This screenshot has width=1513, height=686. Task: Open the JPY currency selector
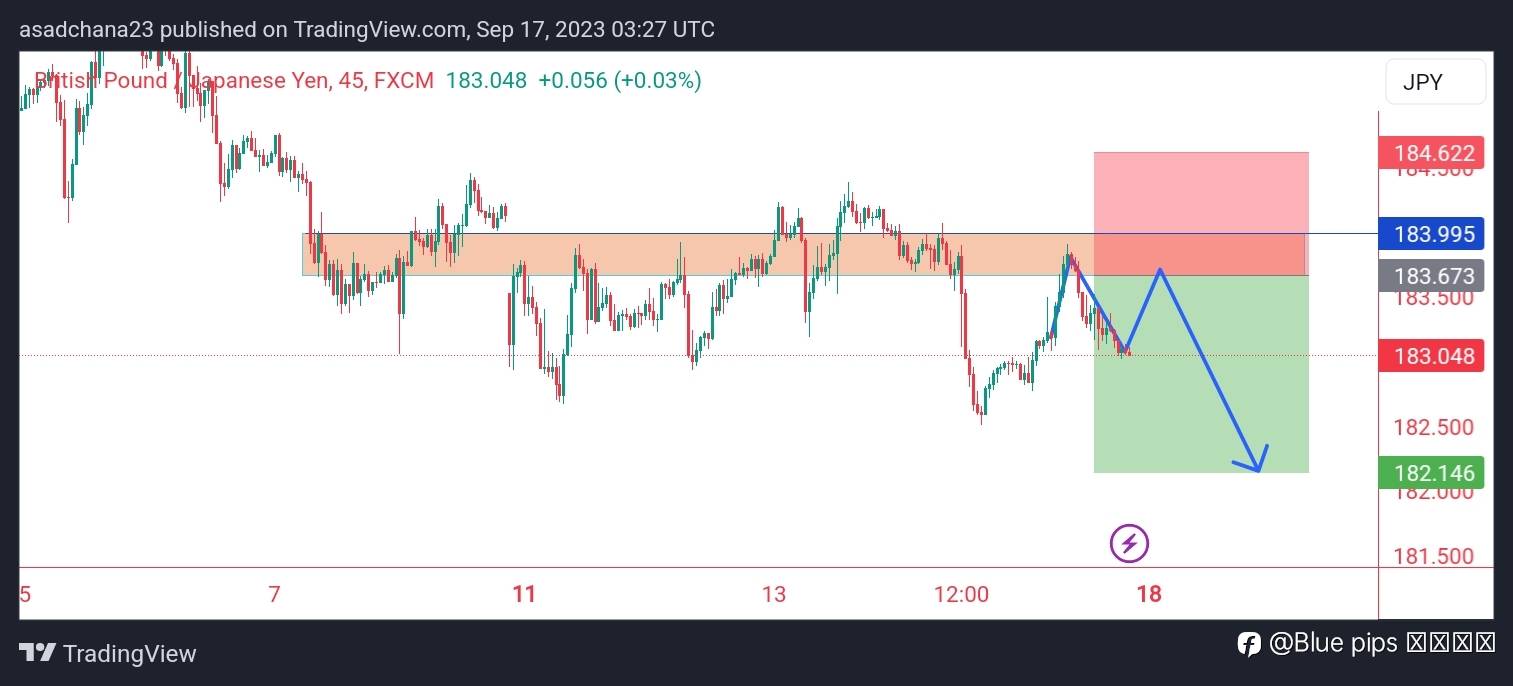click(x=1434, y=82)
